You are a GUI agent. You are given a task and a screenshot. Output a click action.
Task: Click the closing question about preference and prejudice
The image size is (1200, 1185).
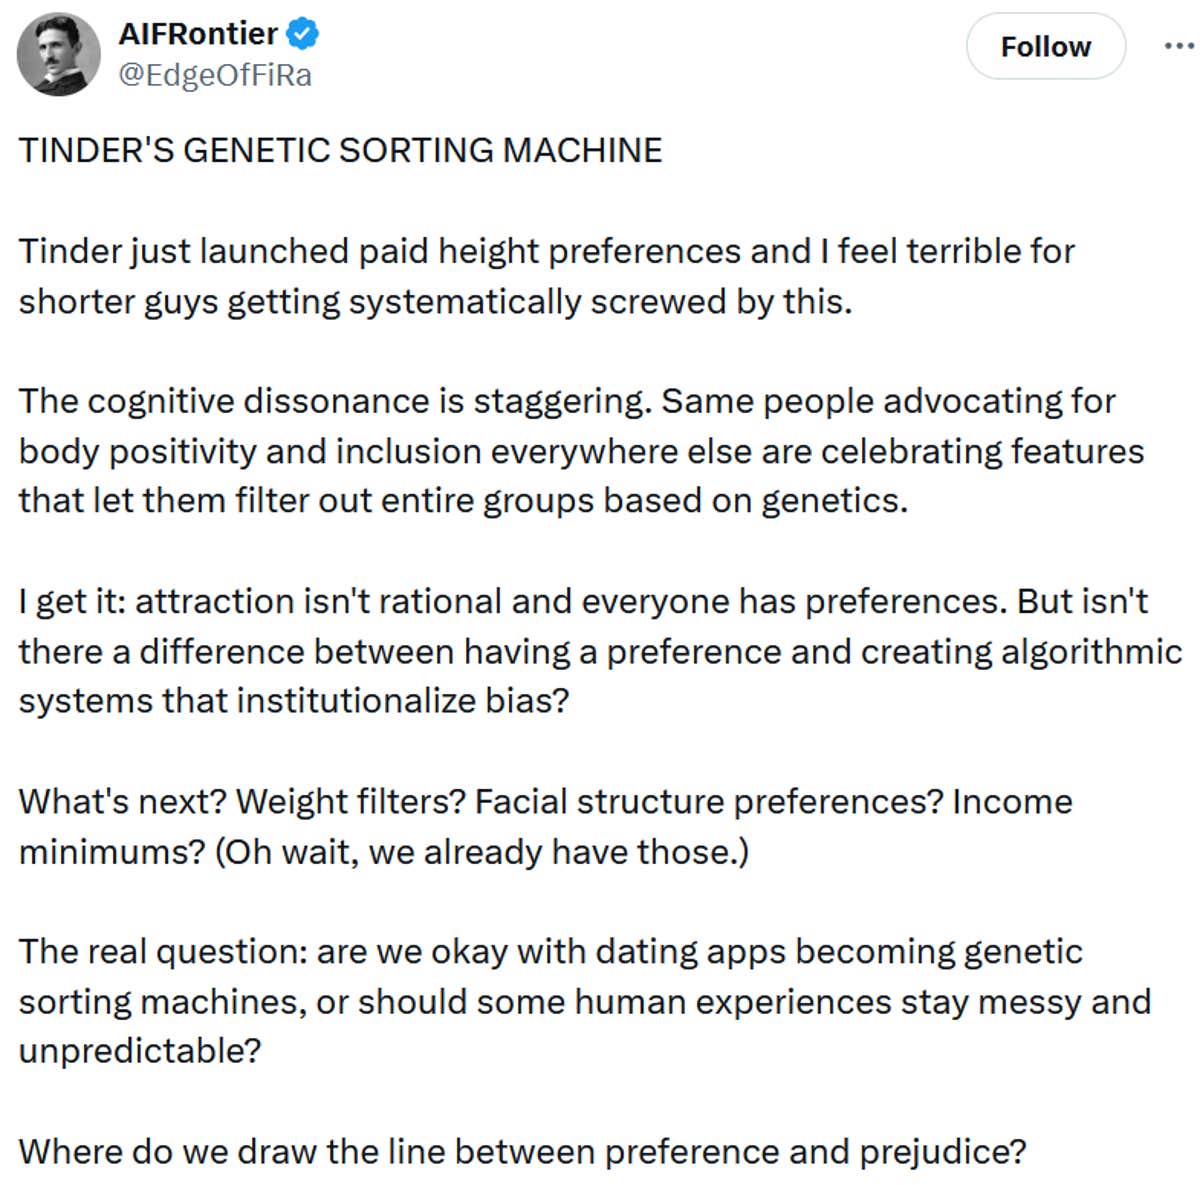(521, 1150)
